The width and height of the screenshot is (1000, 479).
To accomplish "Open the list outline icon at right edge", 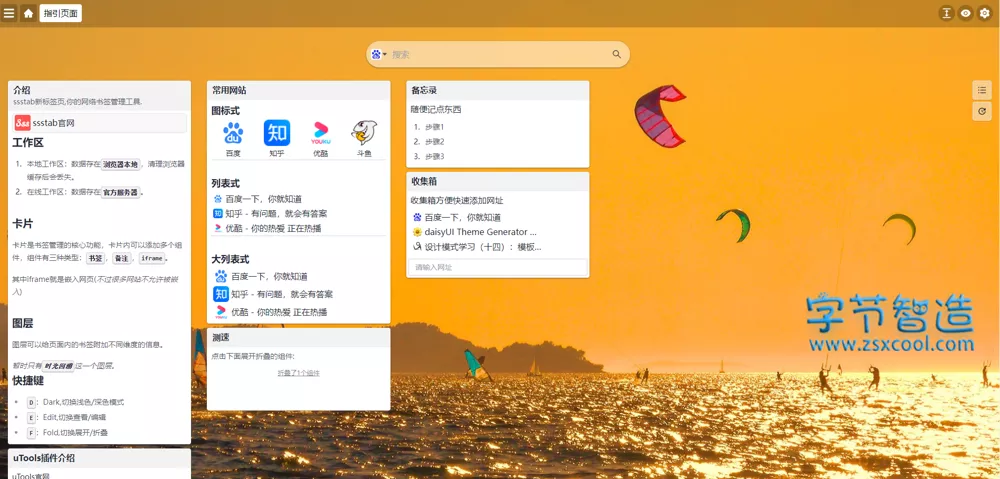I will click(982, 91).
